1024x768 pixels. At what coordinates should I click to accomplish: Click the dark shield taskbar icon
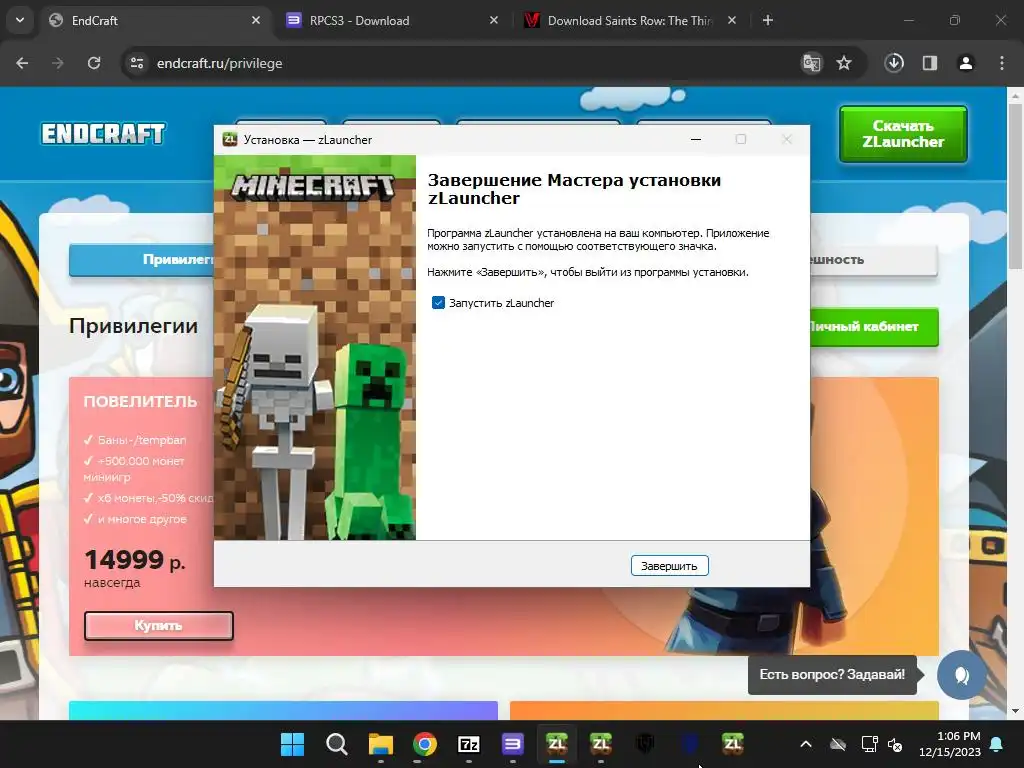click(x=645, y=744)
